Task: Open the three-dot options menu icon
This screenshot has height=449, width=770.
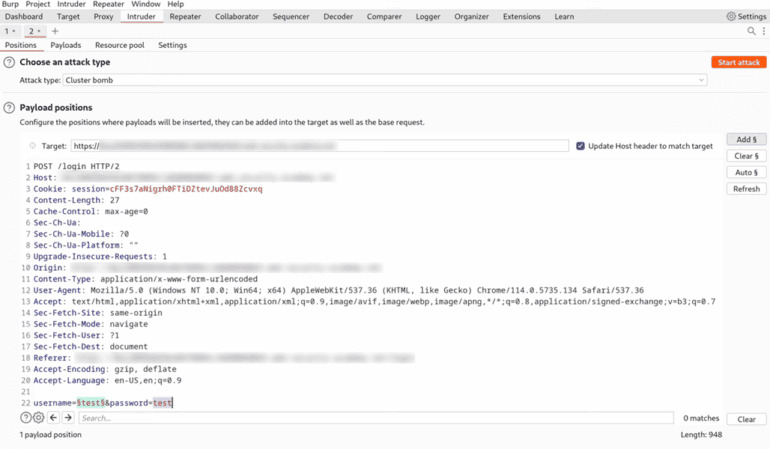Action: (x=764, y=31)
